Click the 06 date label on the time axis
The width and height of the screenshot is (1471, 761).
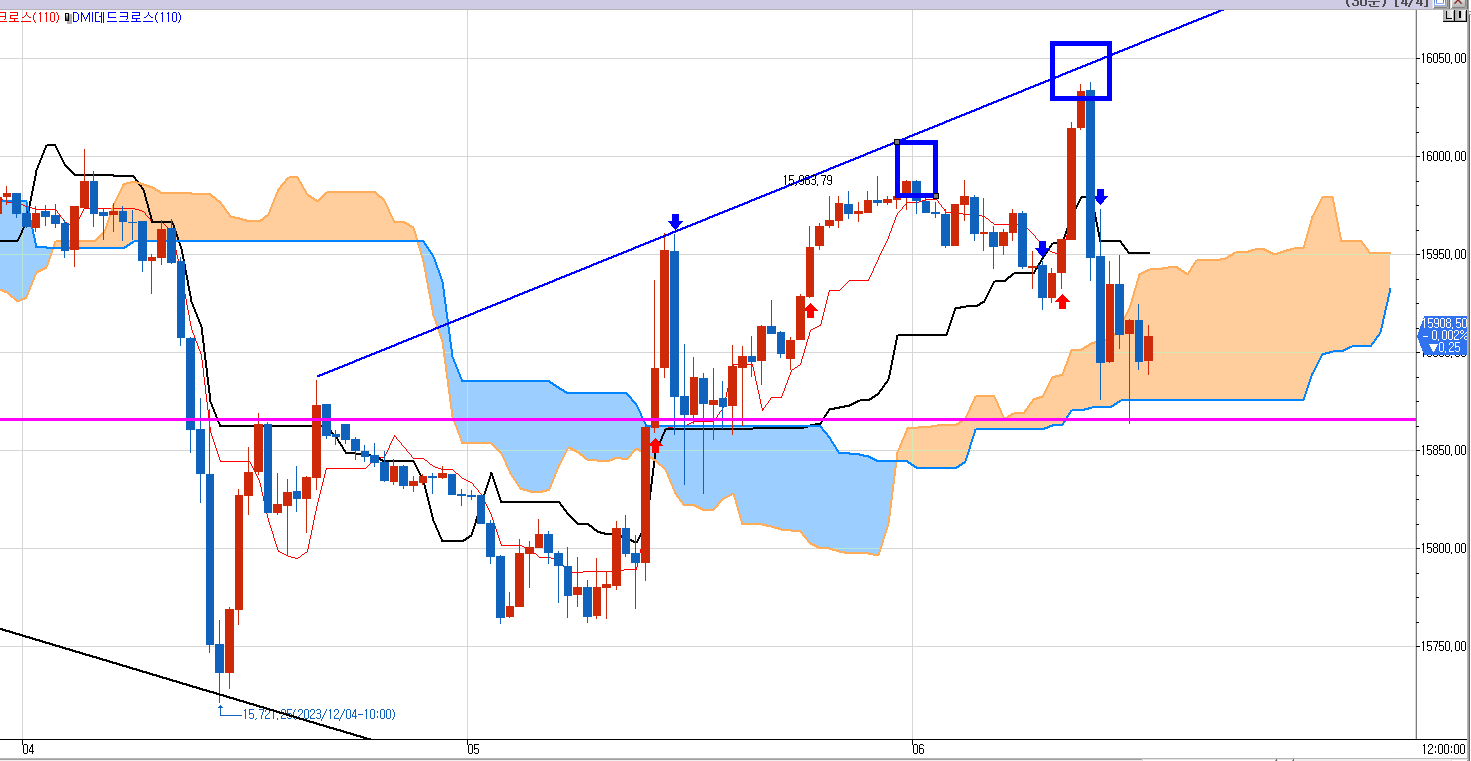(x=920, y=749)
